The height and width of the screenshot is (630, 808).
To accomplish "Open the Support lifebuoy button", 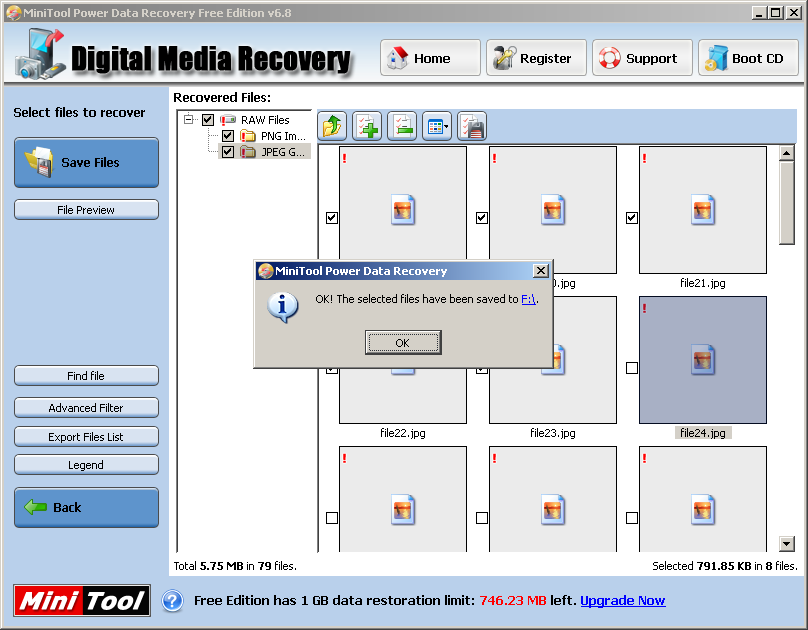I will pyautogui.click(x=642, y=58).
